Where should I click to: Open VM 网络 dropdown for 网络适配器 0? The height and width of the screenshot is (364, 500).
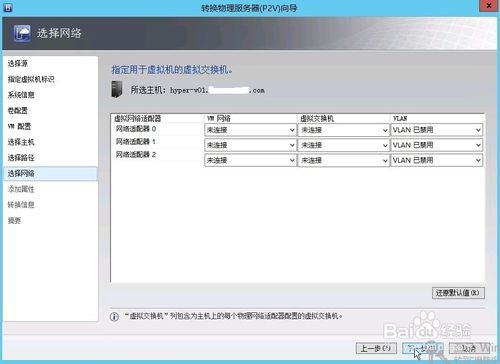tap(250, 130)
